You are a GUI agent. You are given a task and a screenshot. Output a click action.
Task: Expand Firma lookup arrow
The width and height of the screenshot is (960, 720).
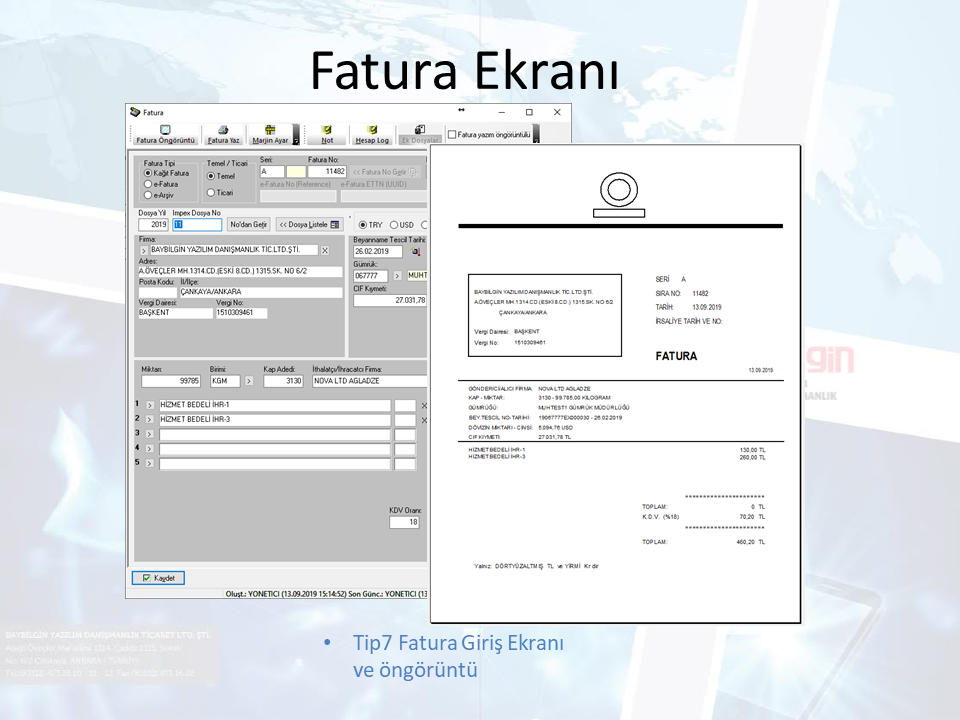pos(143,251)
